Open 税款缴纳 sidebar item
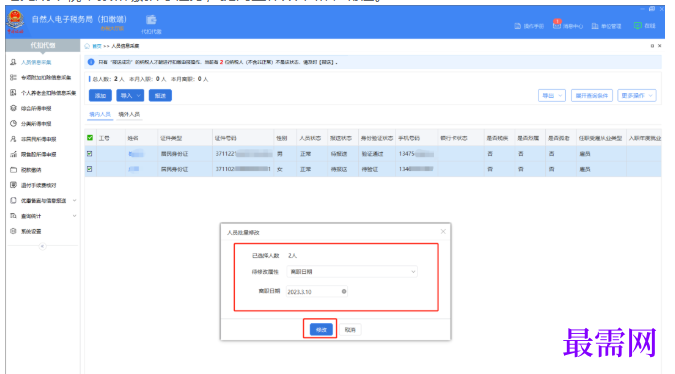Viewport: 675px width, 374px height. pos(31,170)
